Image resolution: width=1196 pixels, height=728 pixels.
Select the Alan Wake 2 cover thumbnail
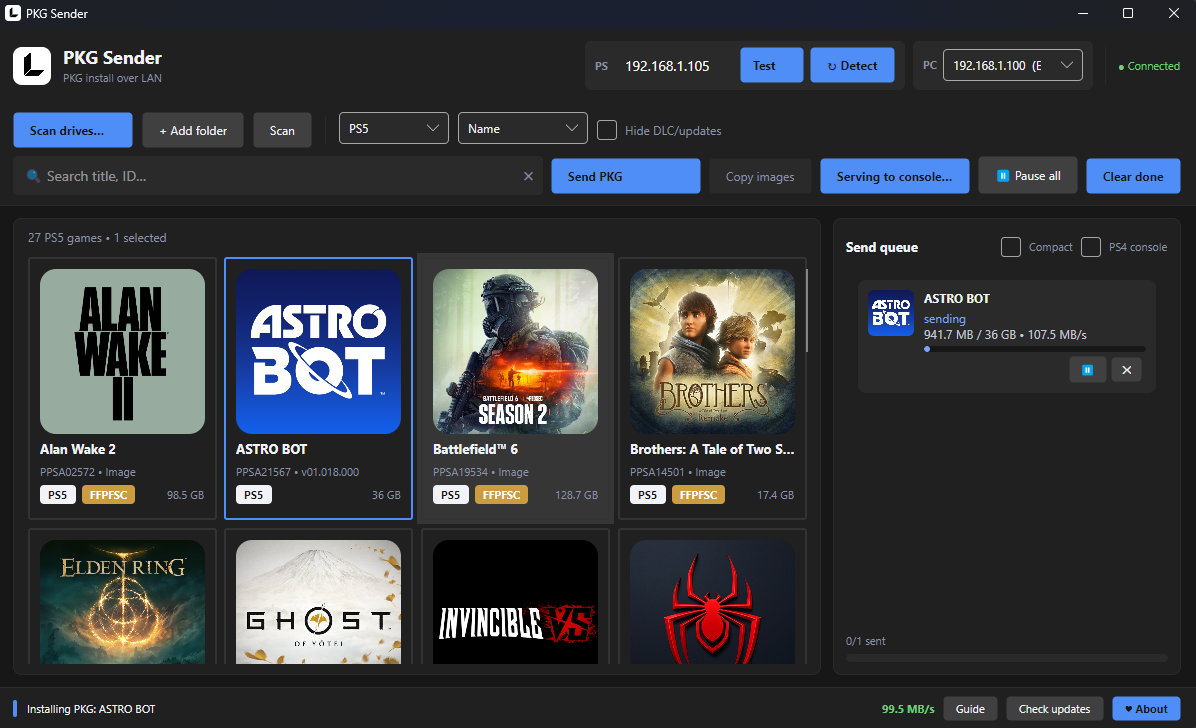[x=123, y=351]
